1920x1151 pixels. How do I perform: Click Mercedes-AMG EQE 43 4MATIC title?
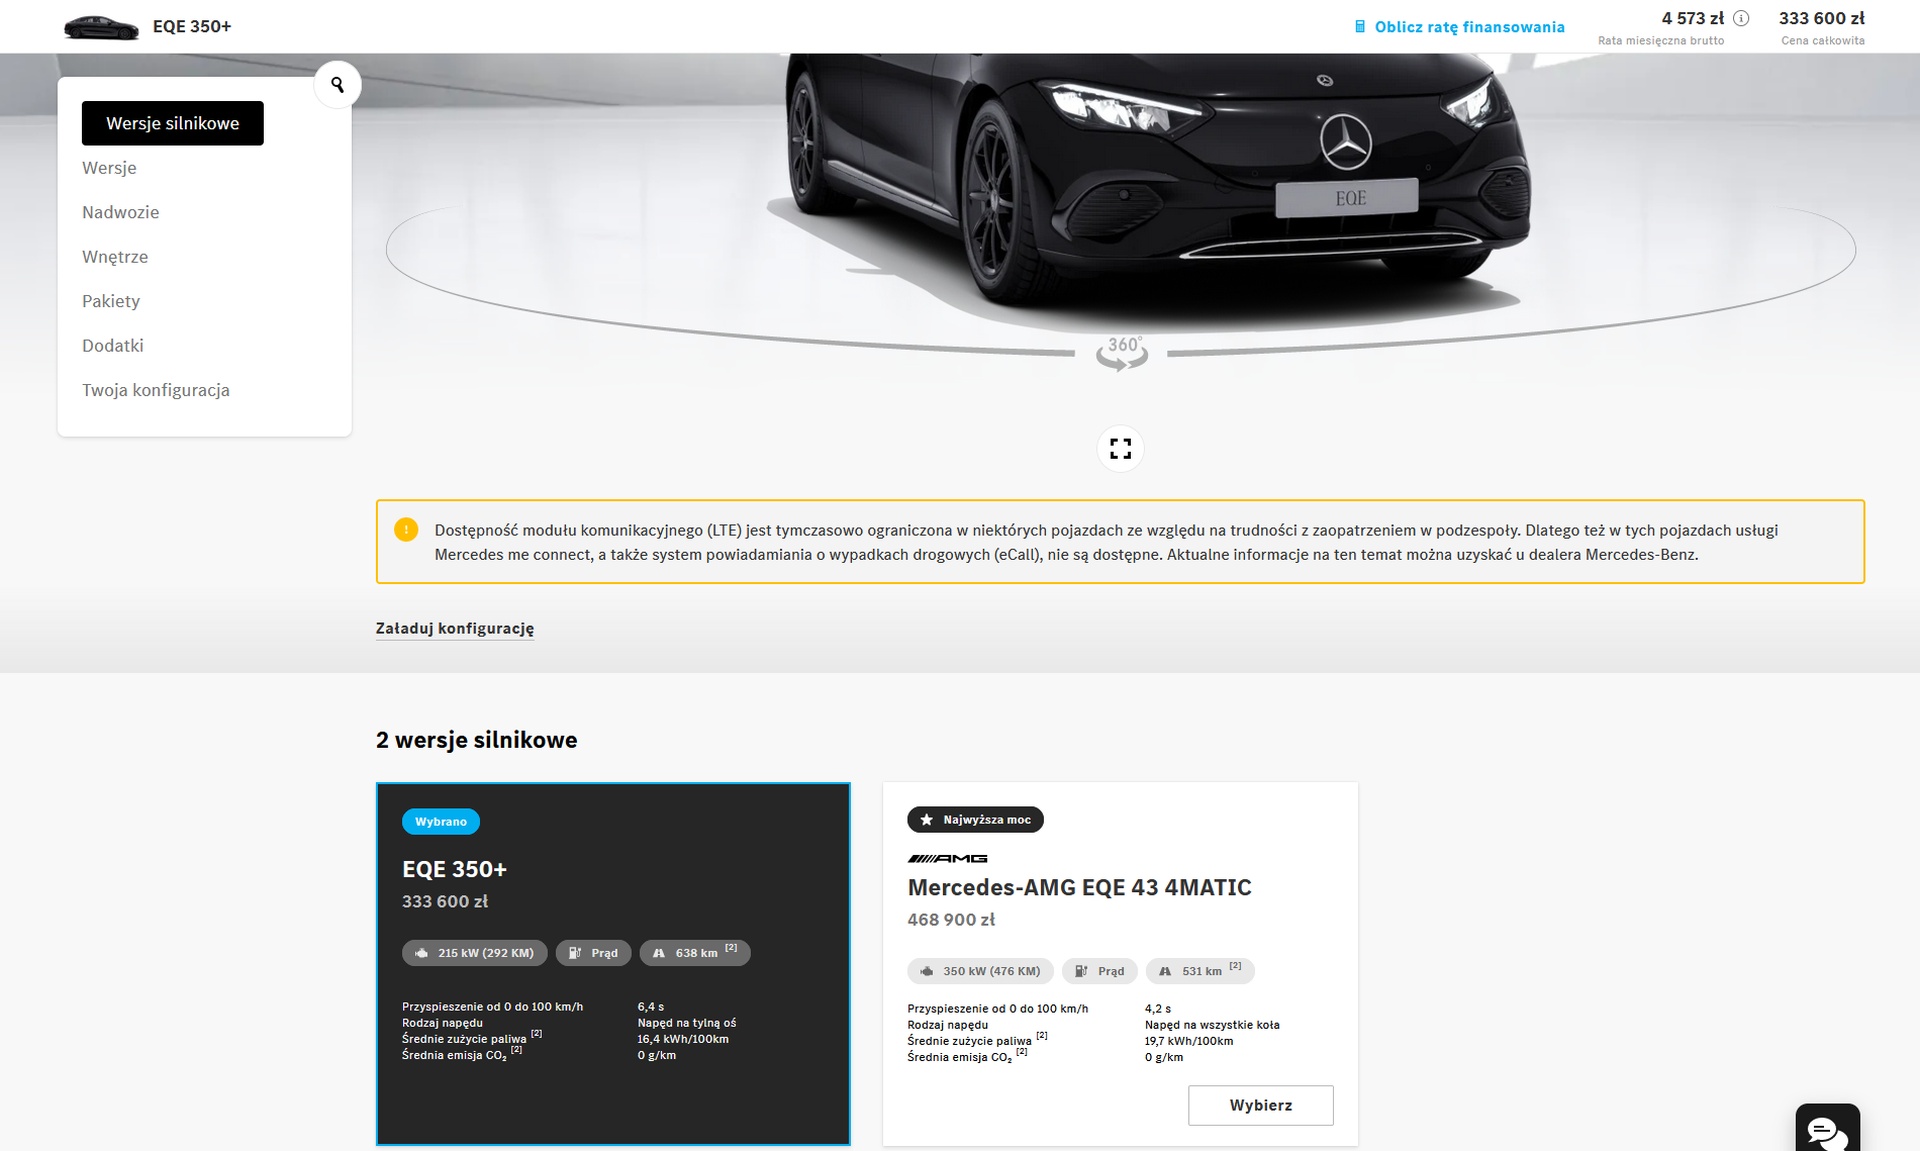coord(1079,887)
